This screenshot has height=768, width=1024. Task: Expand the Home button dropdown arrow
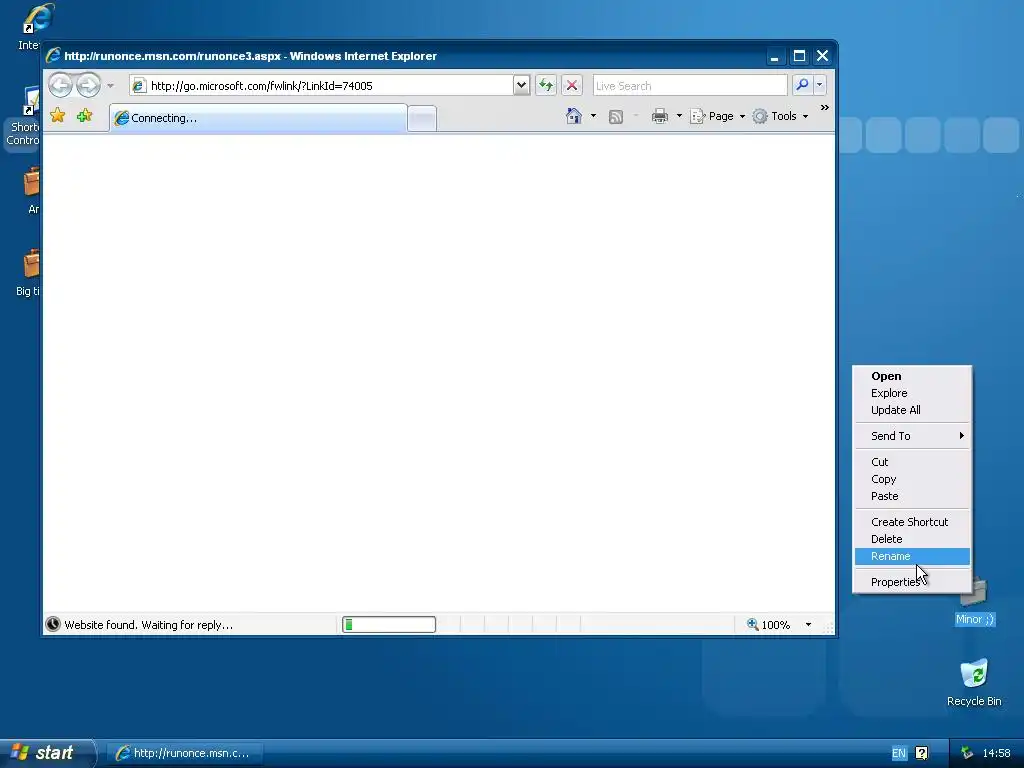[x=593, y=116]
